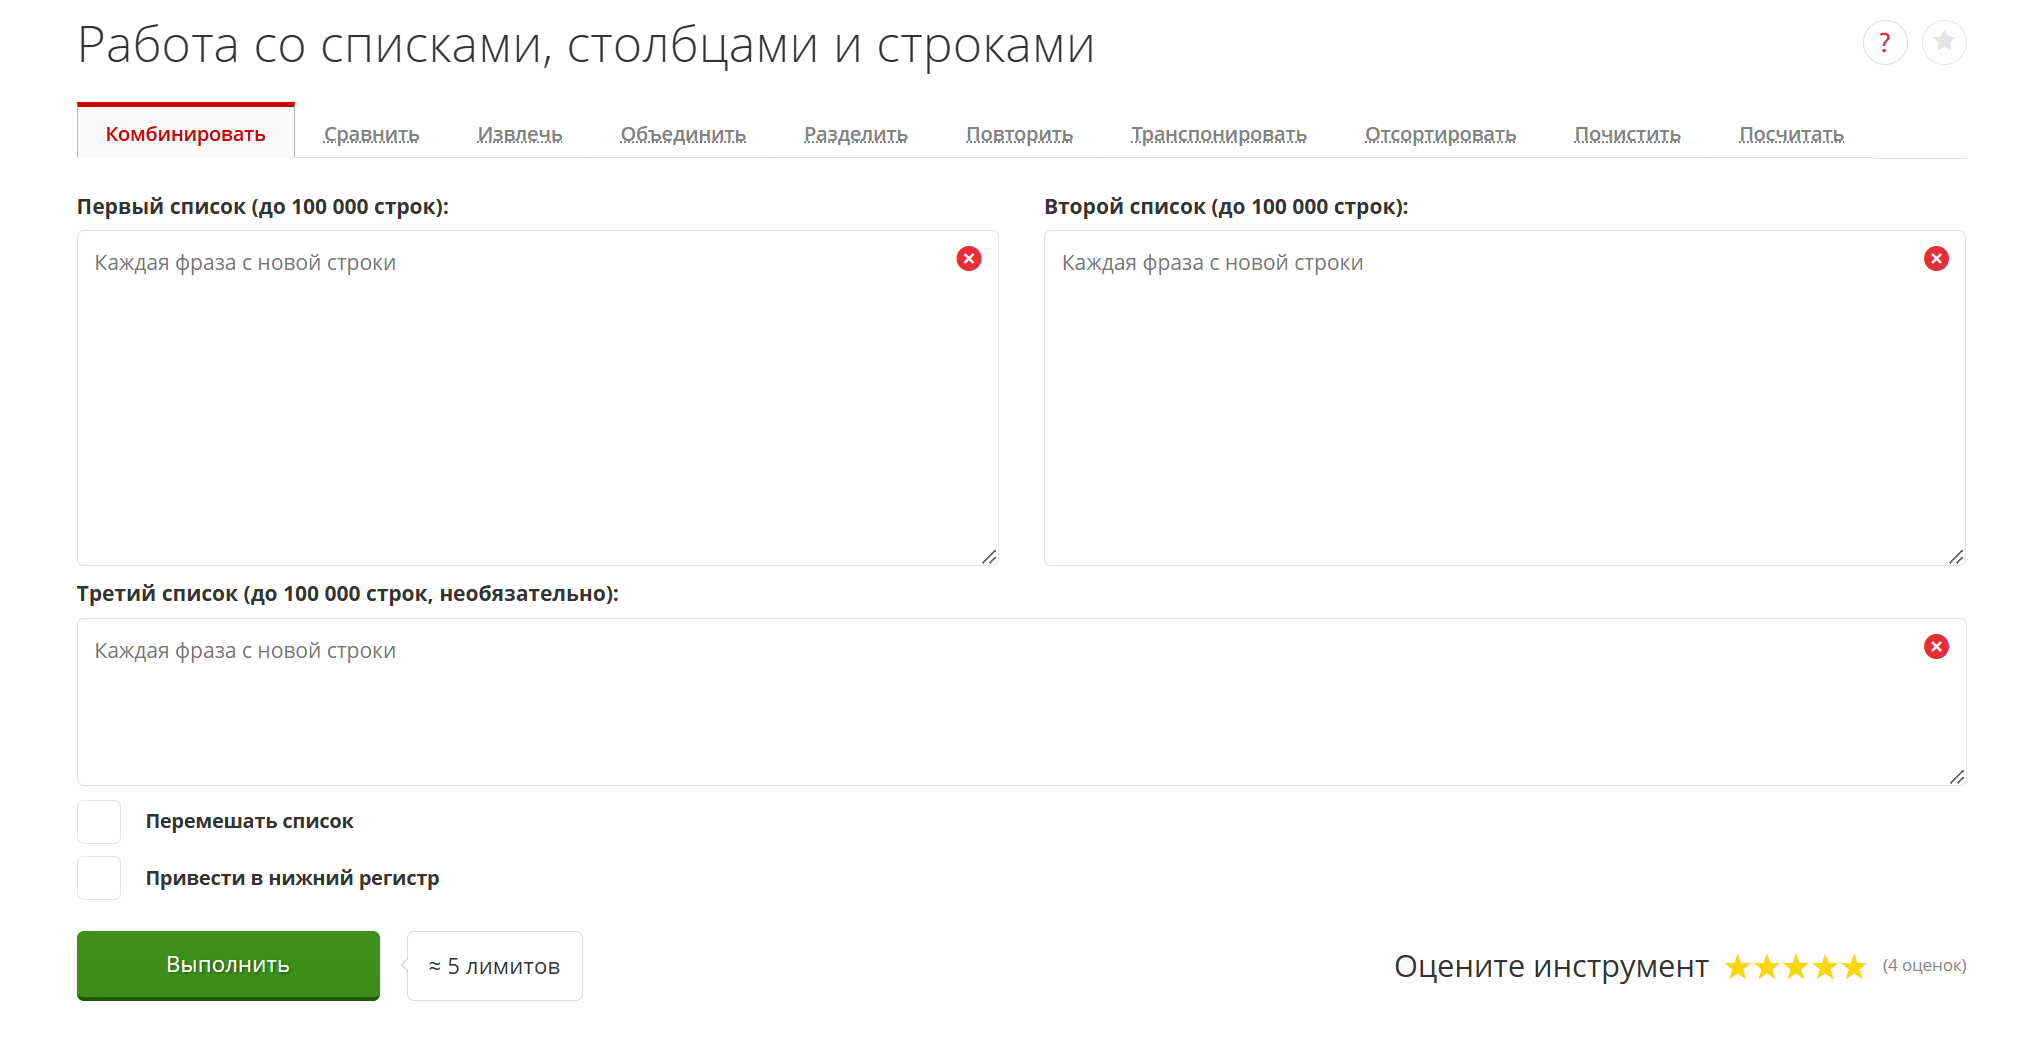This screenshot has width=2023, height=1050.
Task: Click the Перемешать список label
Action: [x=250, y=821]
